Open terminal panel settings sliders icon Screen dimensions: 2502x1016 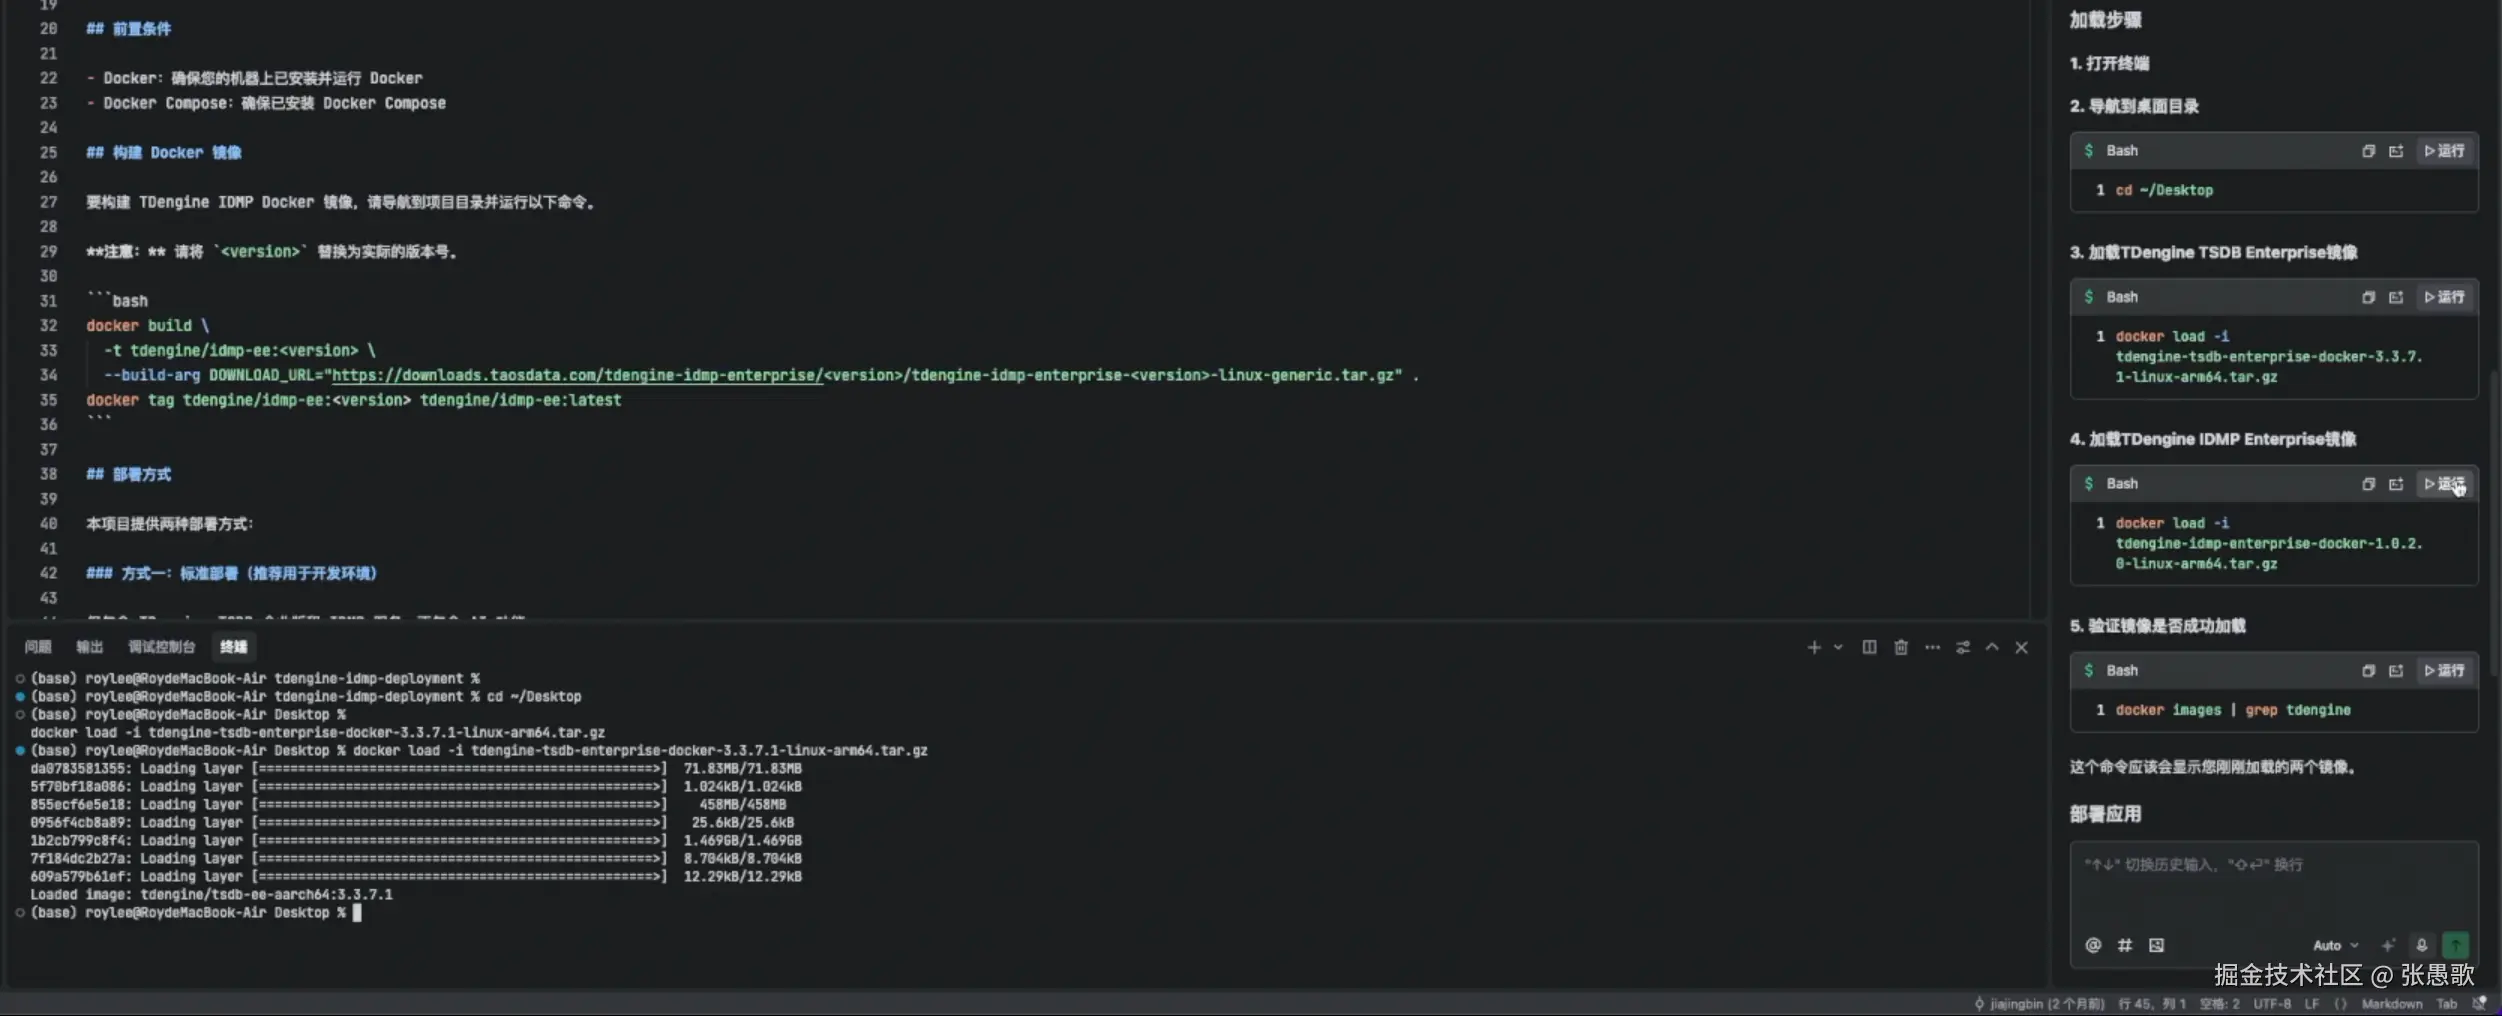(x=1962, y=647)
